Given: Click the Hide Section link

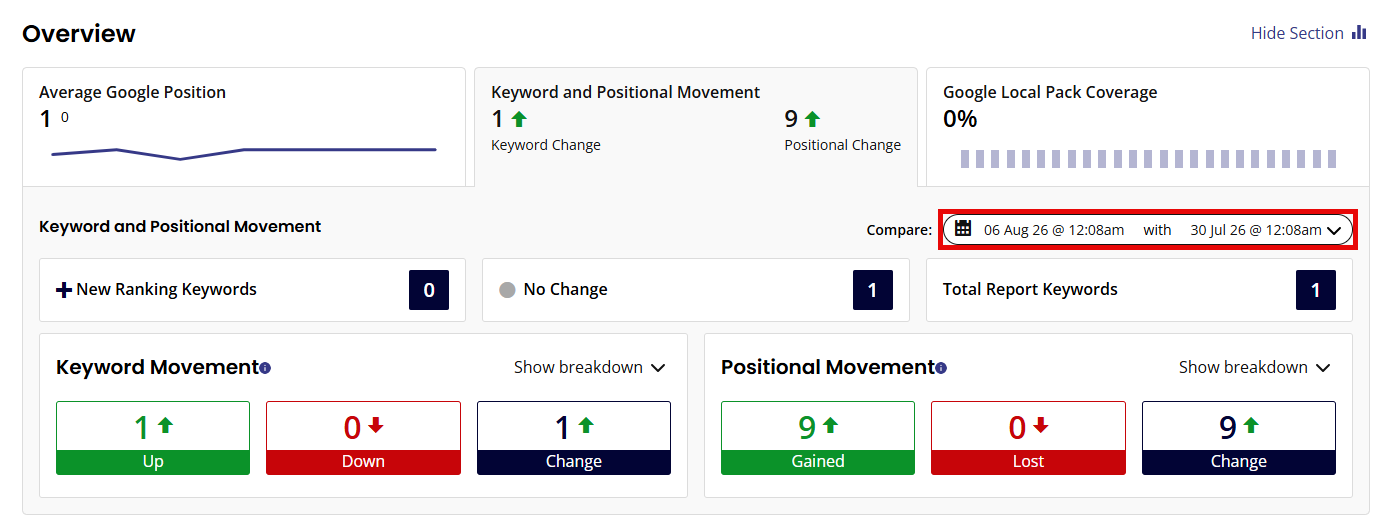Looking at the screenshot, I should point(1297,33).
